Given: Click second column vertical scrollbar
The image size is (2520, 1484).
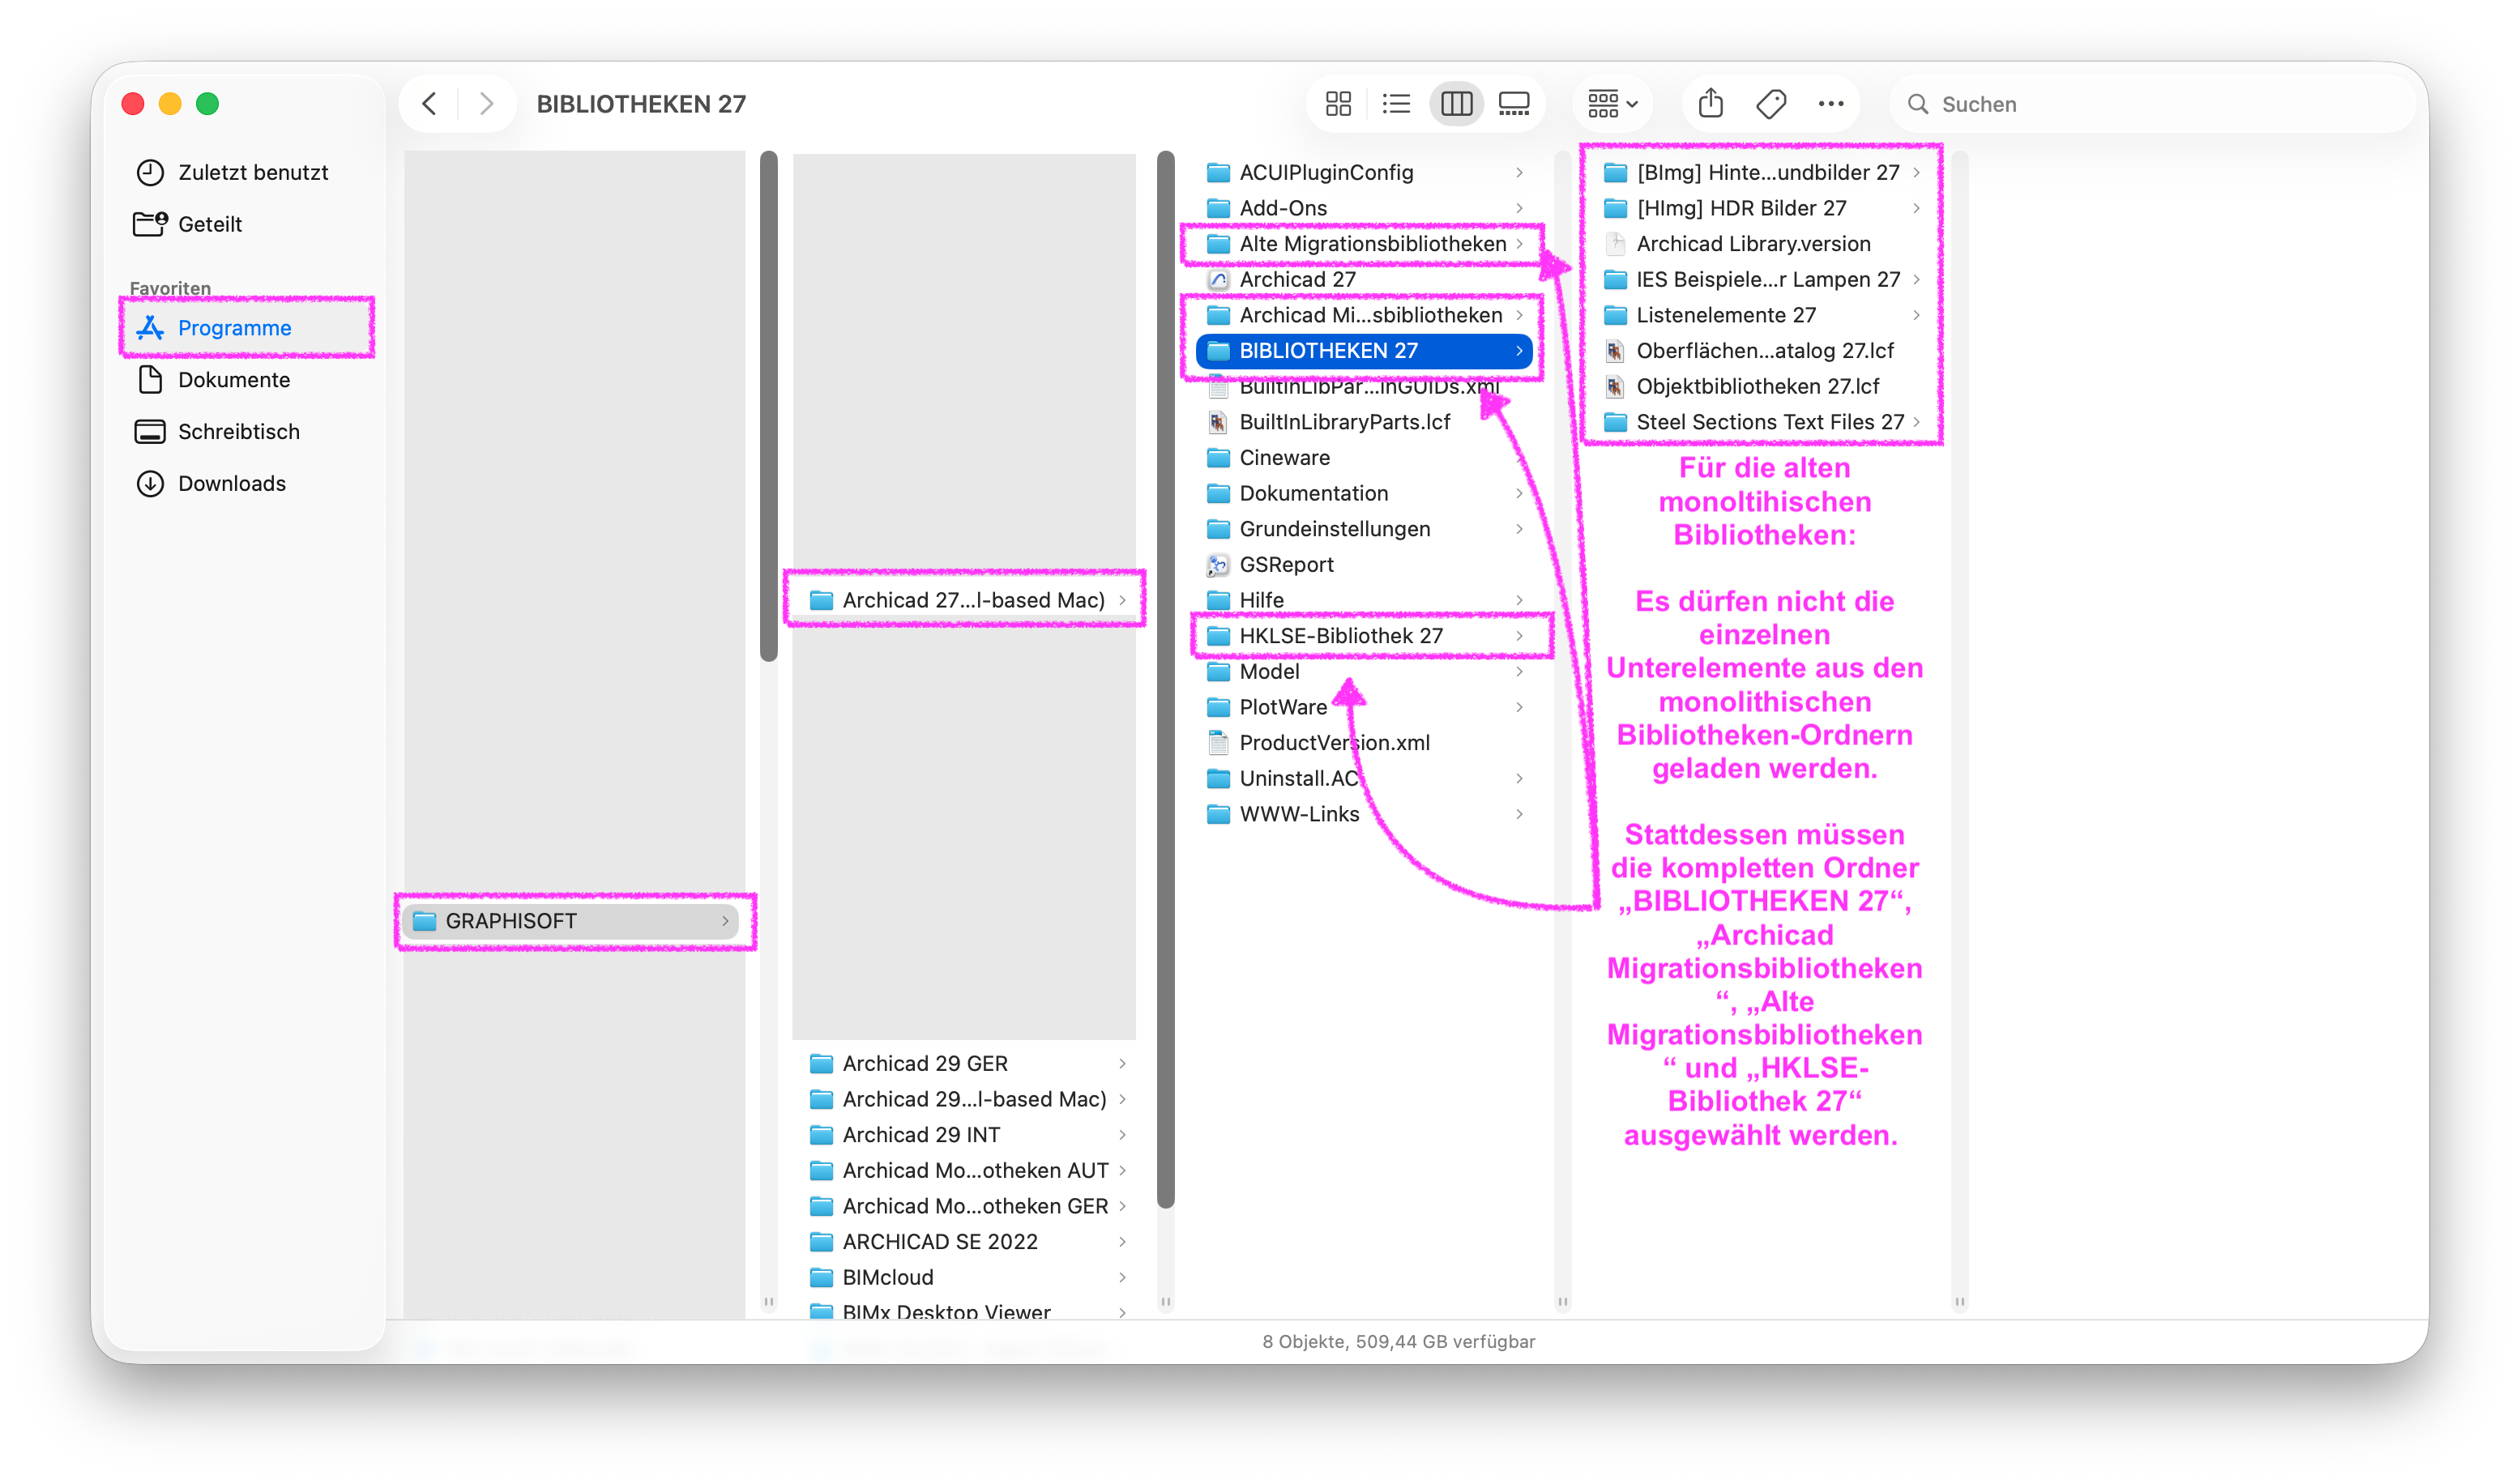Looking at the screenshot, I should coord(1166,680).
